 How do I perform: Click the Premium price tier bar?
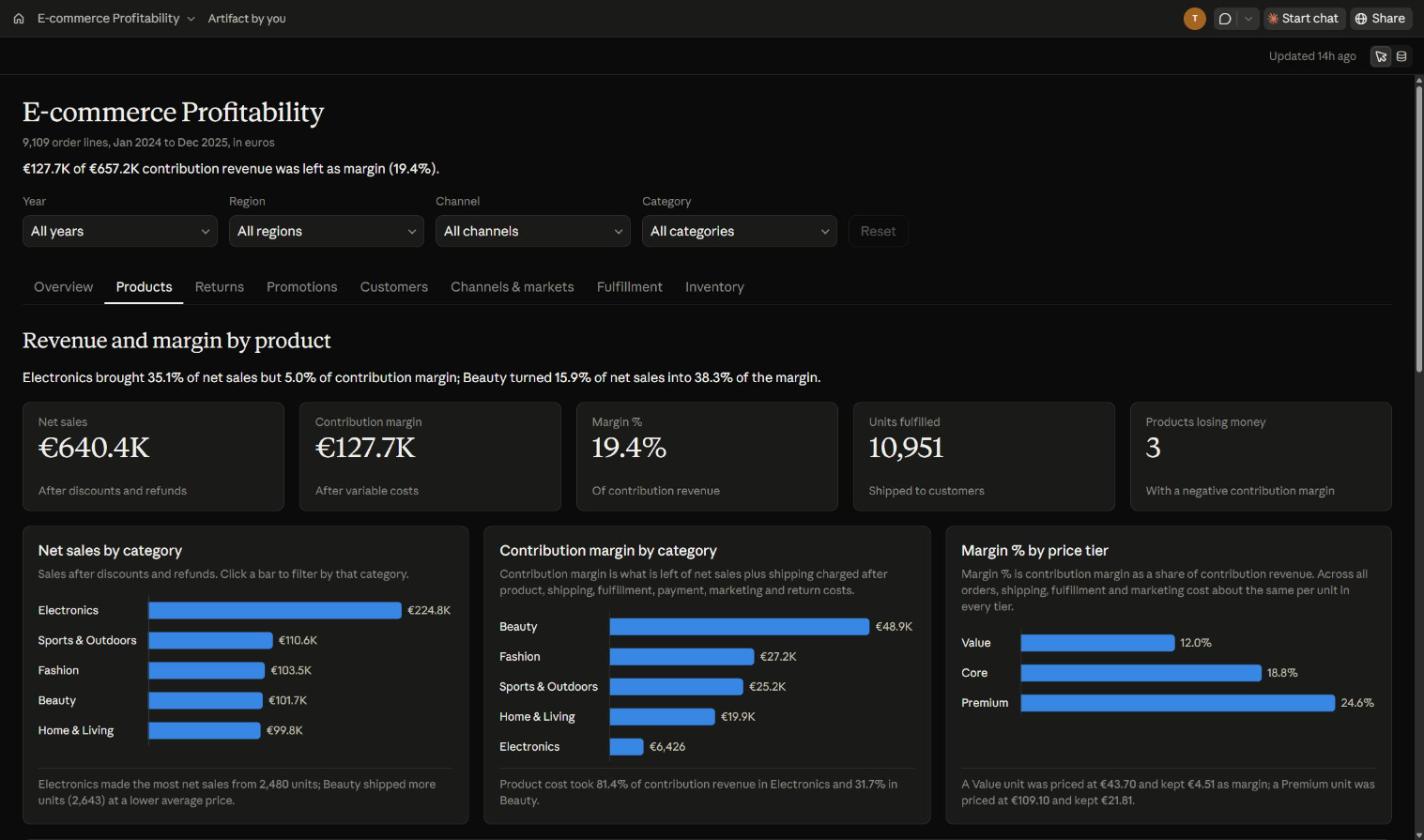(1178, 703)
